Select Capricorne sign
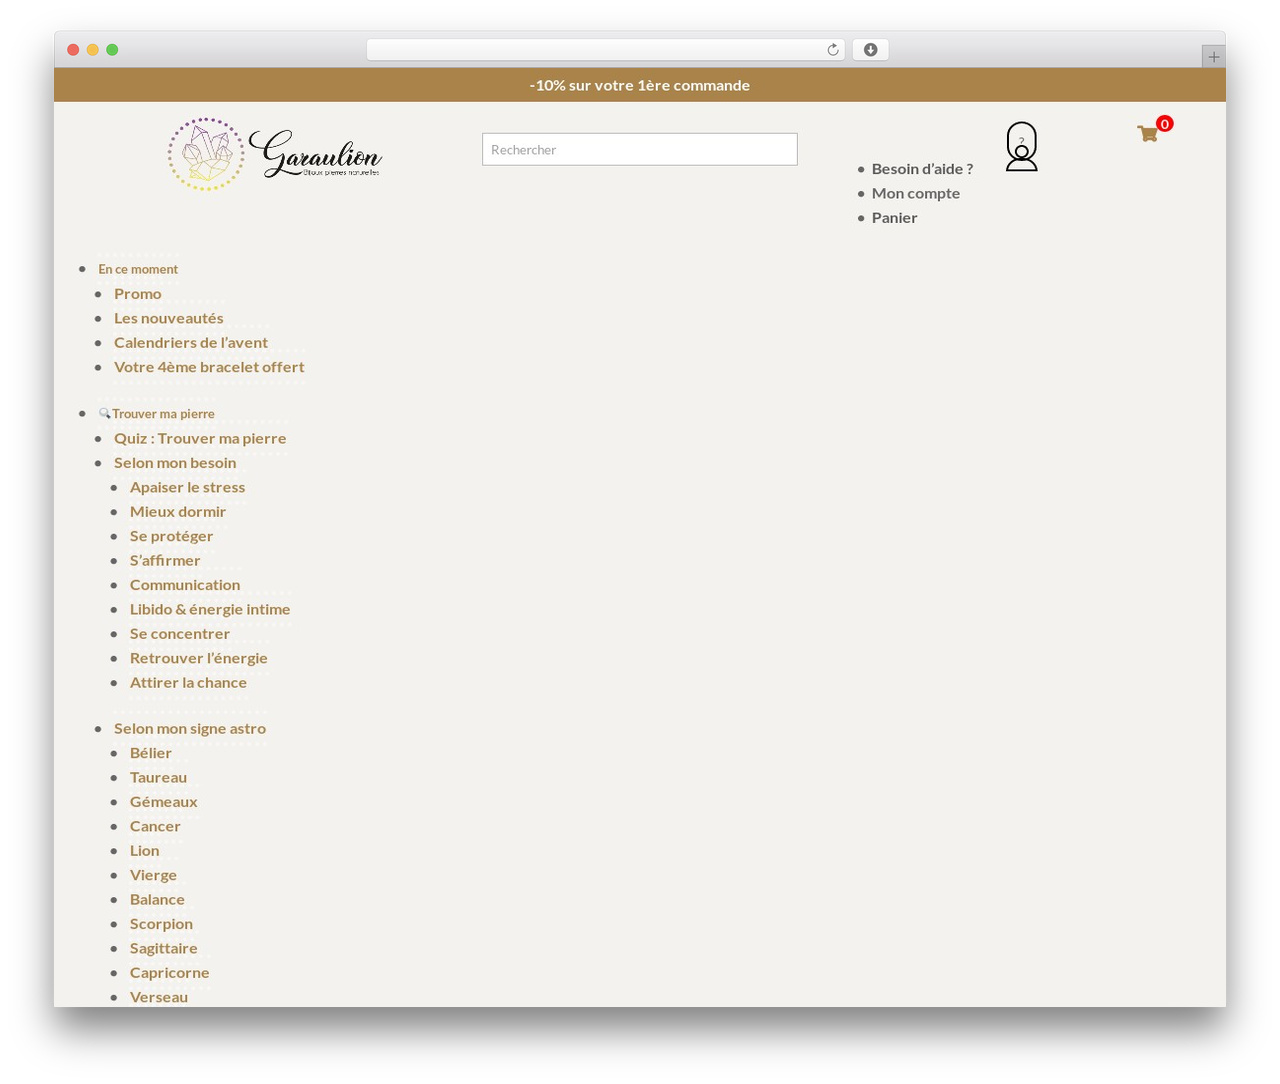This screenshot has height=1084, width=1280. (170, 973)
